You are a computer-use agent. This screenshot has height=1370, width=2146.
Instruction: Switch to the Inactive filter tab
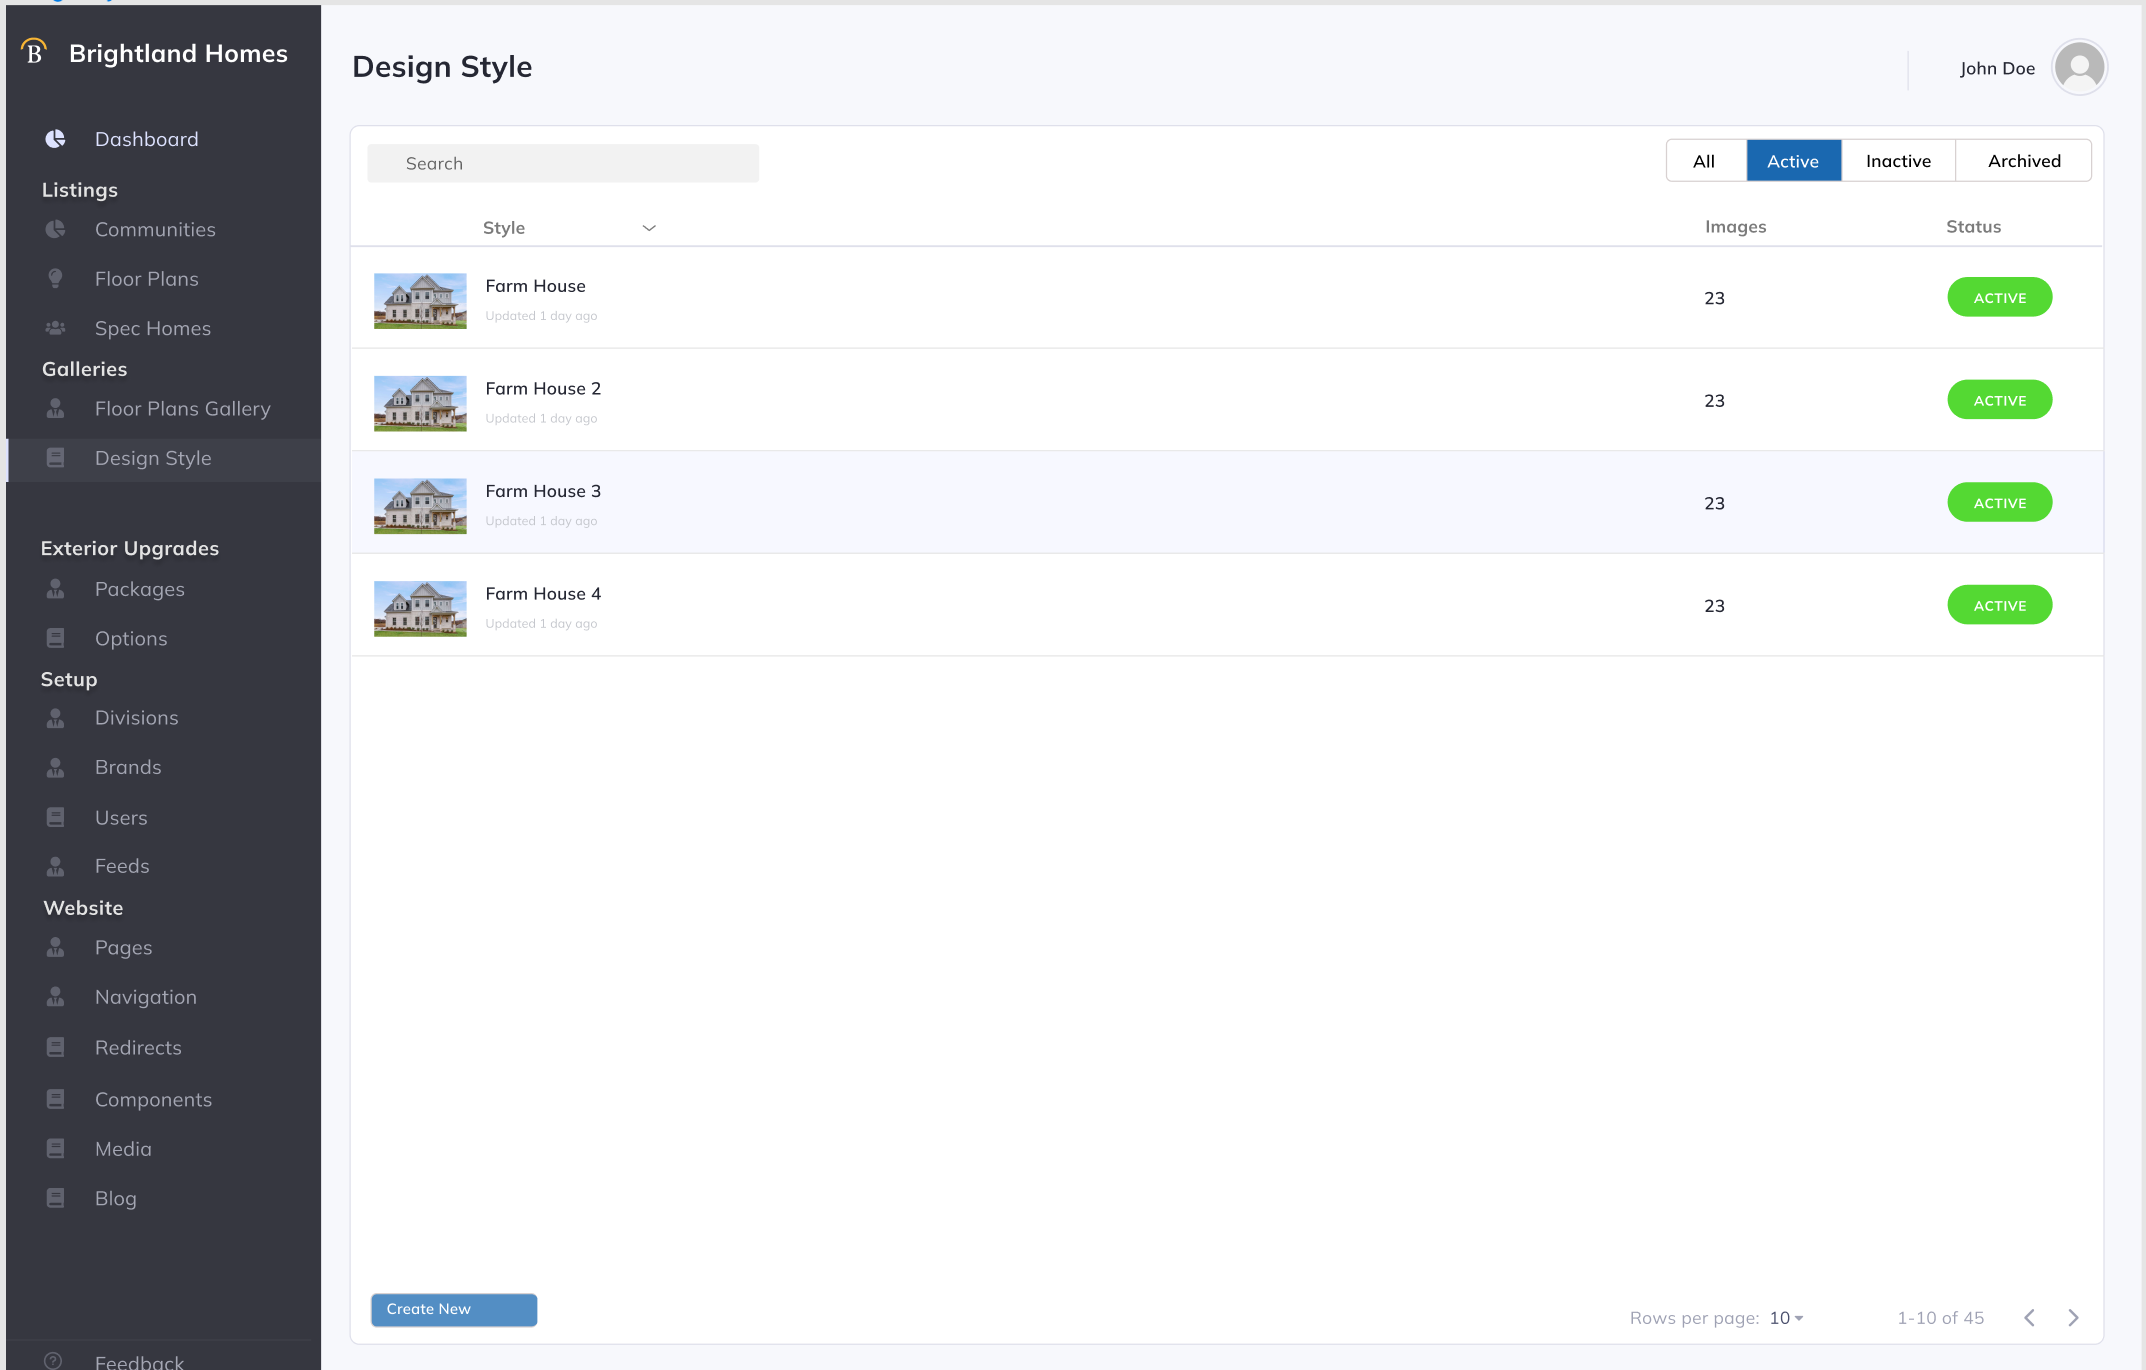point(1897,161)
